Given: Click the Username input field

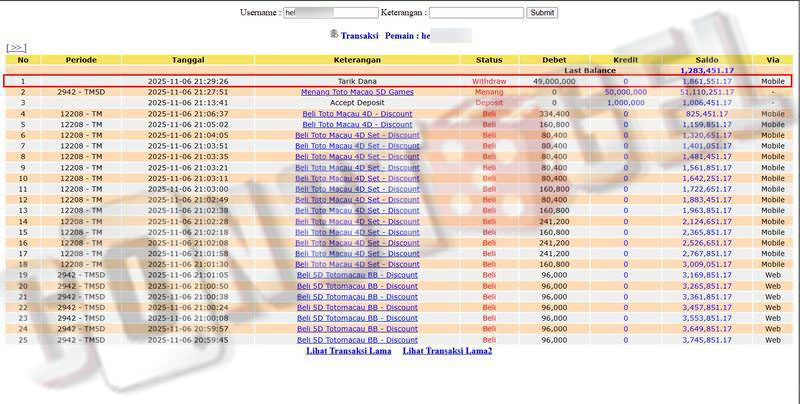Looking at the screenshot, I should [330, 13].
